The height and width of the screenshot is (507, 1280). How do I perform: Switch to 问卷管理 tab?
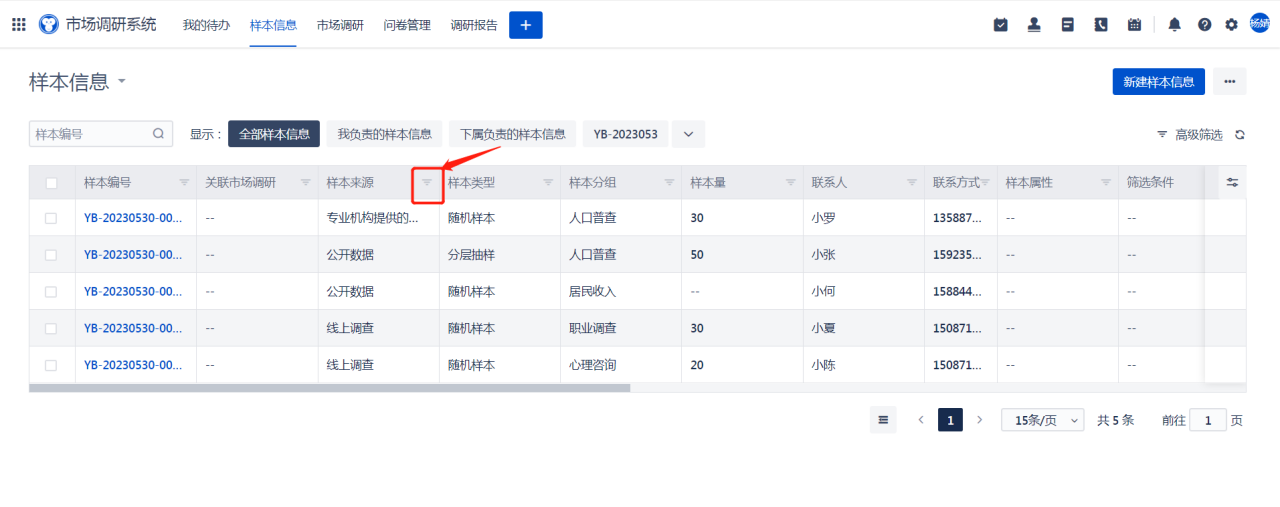click(x=407, y=25)
